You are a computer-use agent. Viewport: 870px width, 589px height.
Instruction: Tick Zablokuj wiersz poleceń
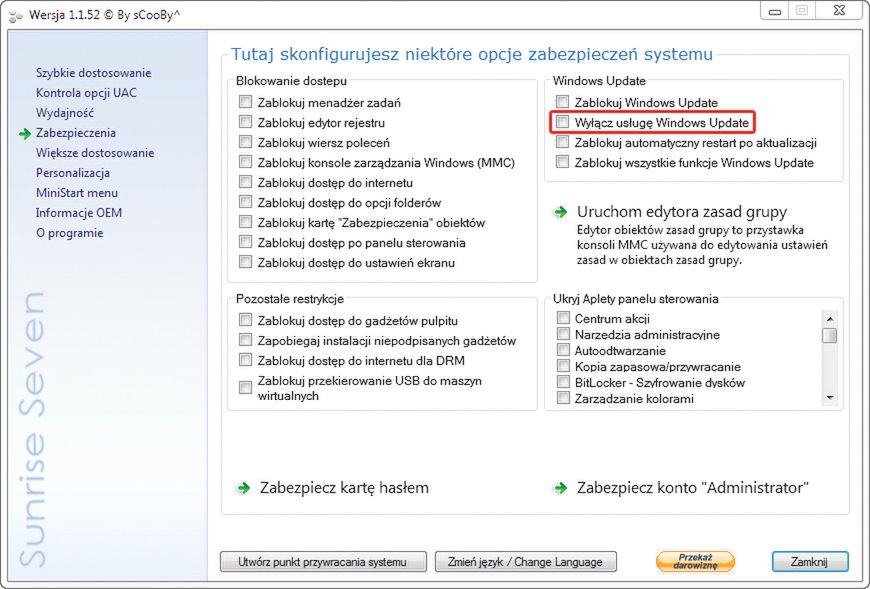point(245,142)
